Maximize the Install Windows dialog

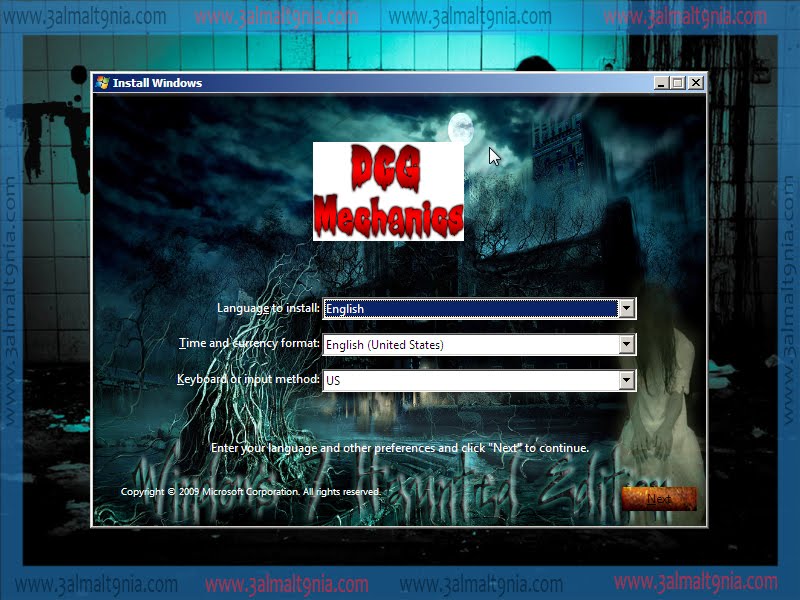tap(678, 83)
